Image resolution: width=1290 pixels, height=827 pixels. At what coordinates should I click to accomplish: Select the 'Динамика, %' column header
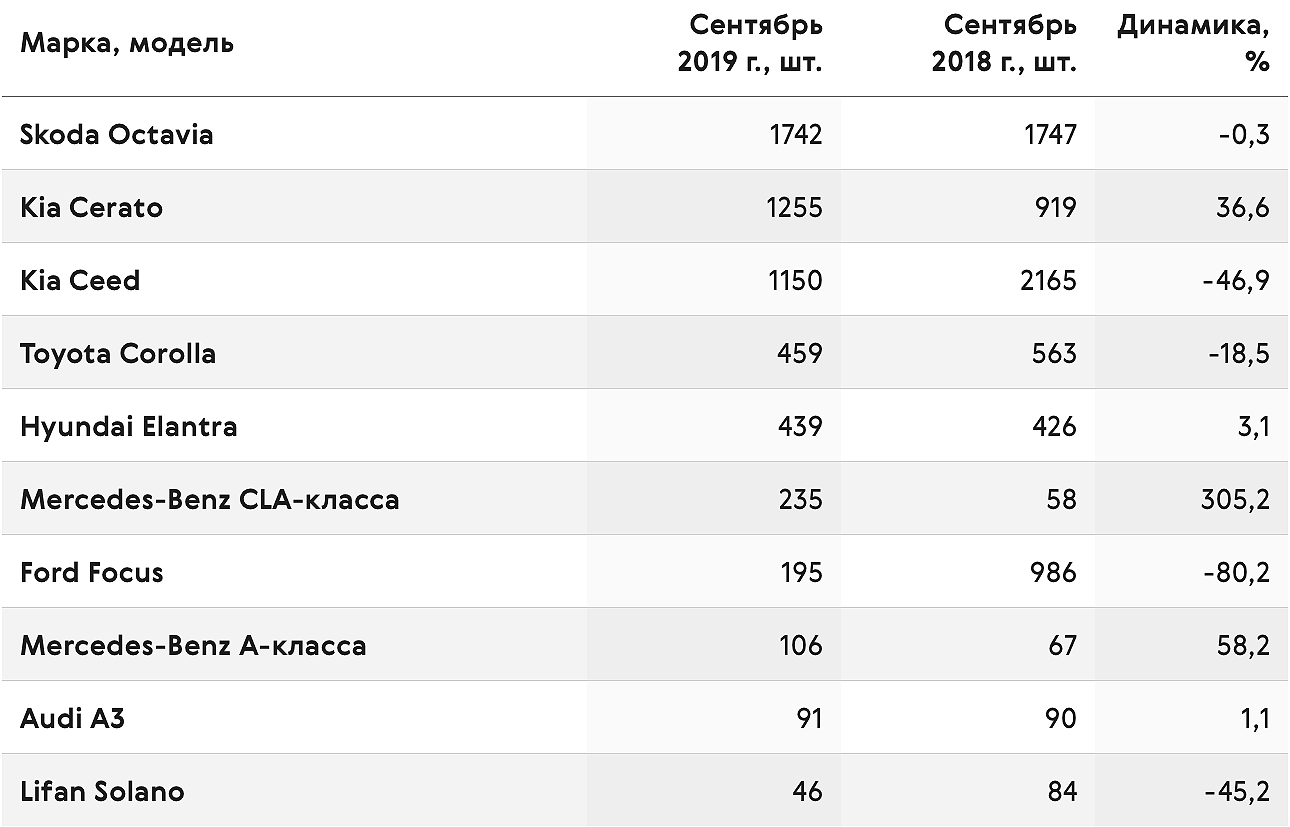(1193, 43)
